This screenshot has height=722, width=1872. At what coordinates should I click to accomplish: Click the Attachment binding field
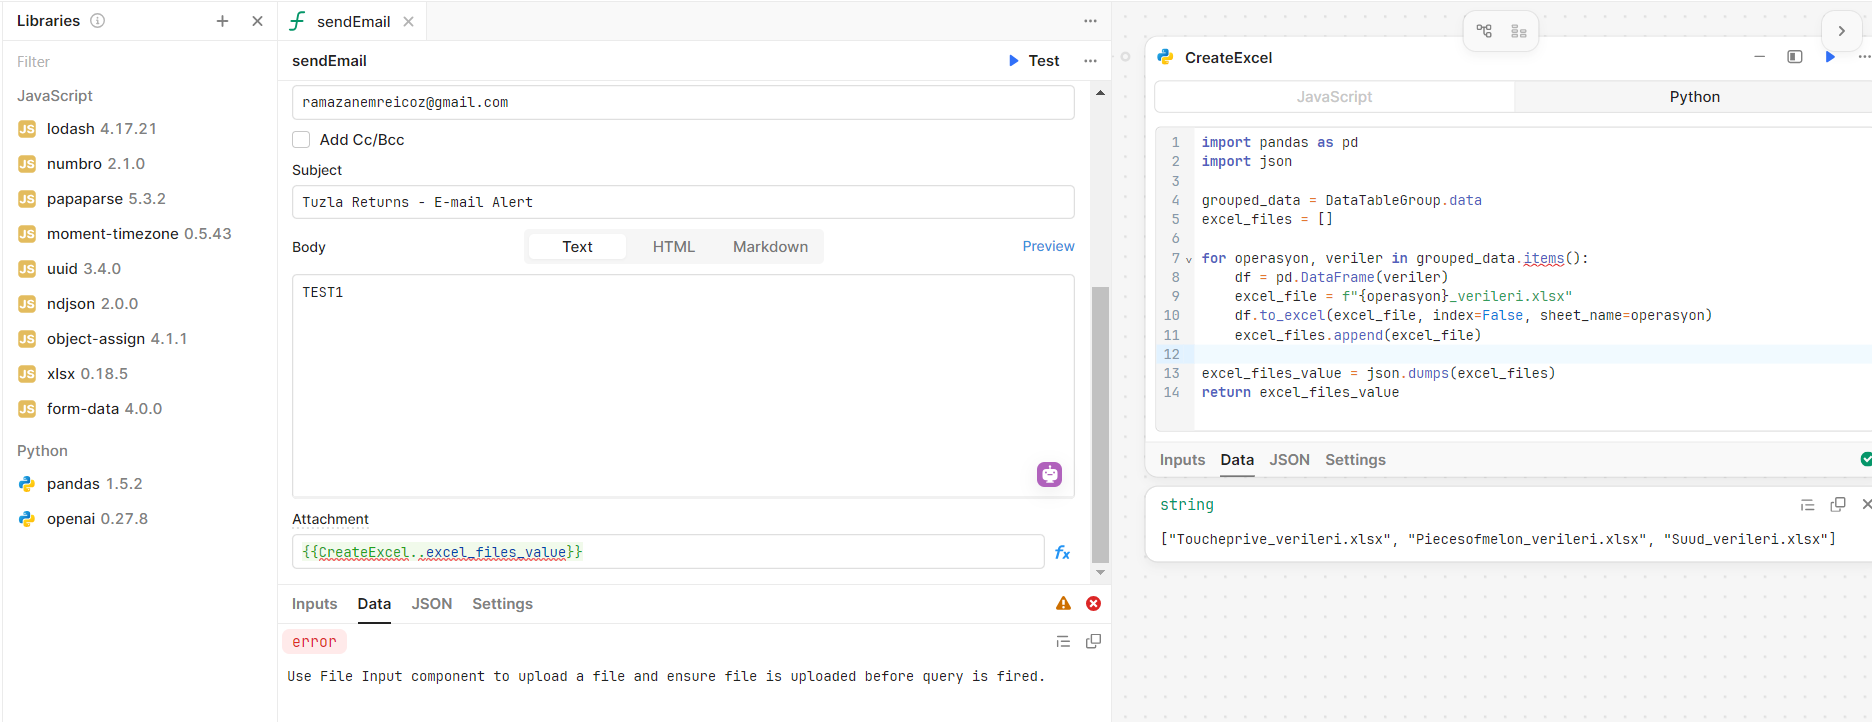tap(668, 552)
